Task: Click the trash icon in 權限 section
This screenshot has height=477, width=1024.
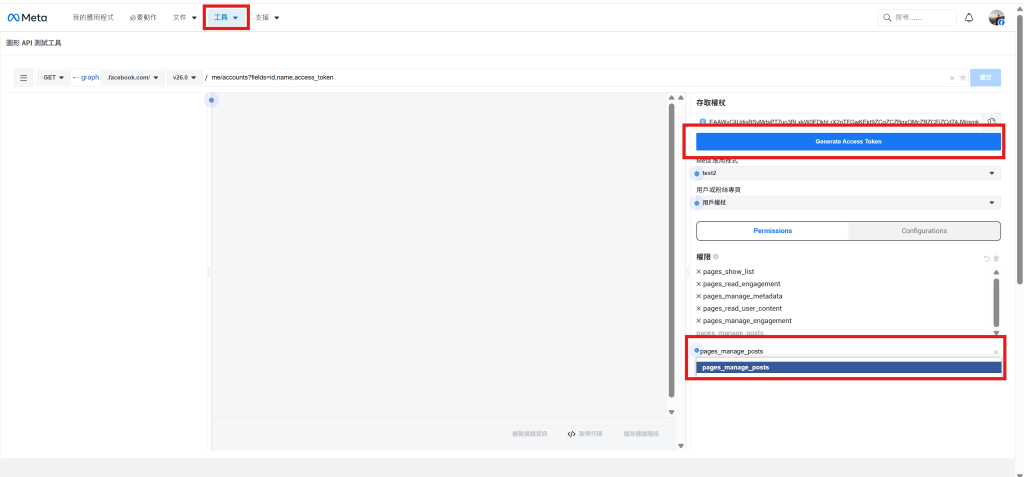Action: pyautogui.click(x=997, y=259)
